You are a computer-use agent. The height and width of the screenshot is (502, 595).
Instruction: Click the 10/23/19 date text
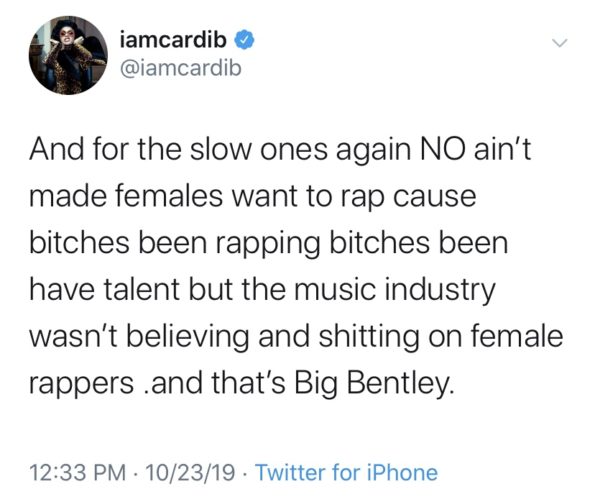coord(190,473)
